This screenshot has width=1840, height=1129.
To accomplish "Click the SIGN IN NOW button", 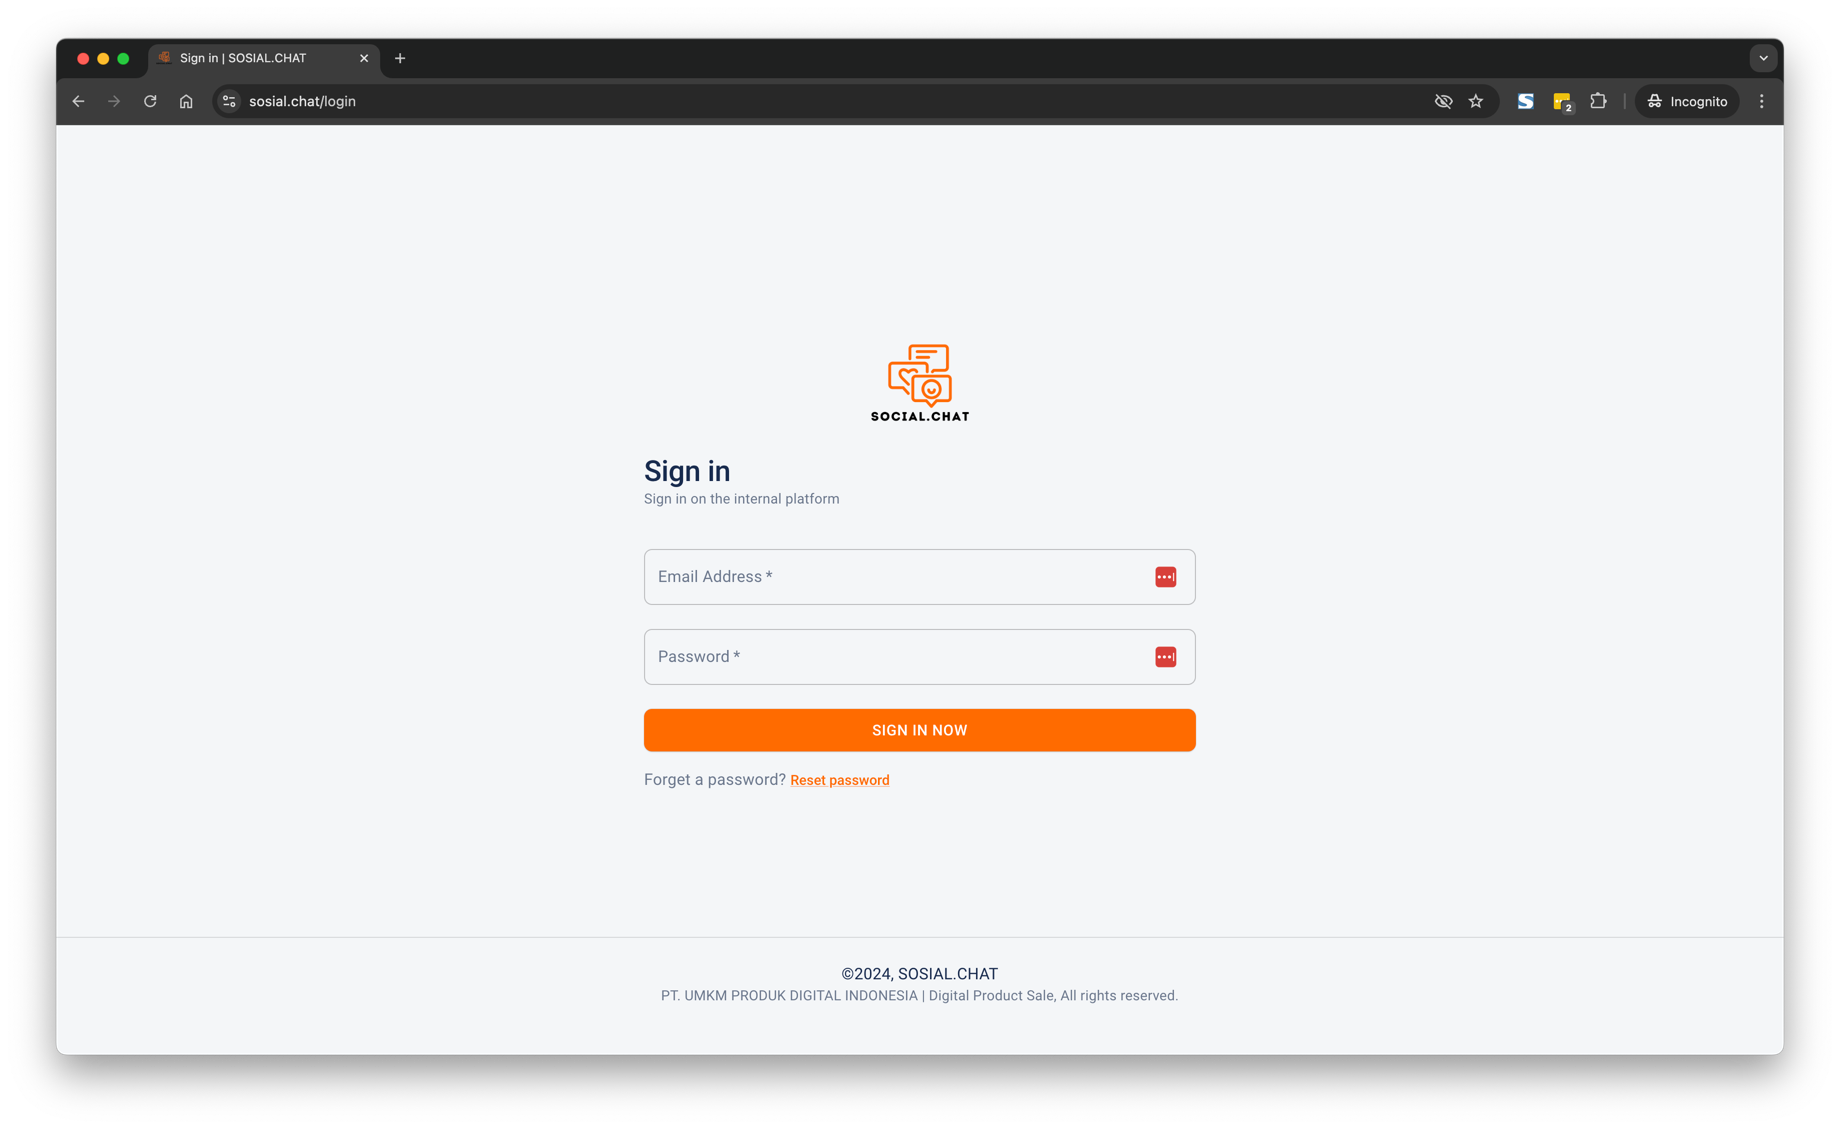I will 919,730.
